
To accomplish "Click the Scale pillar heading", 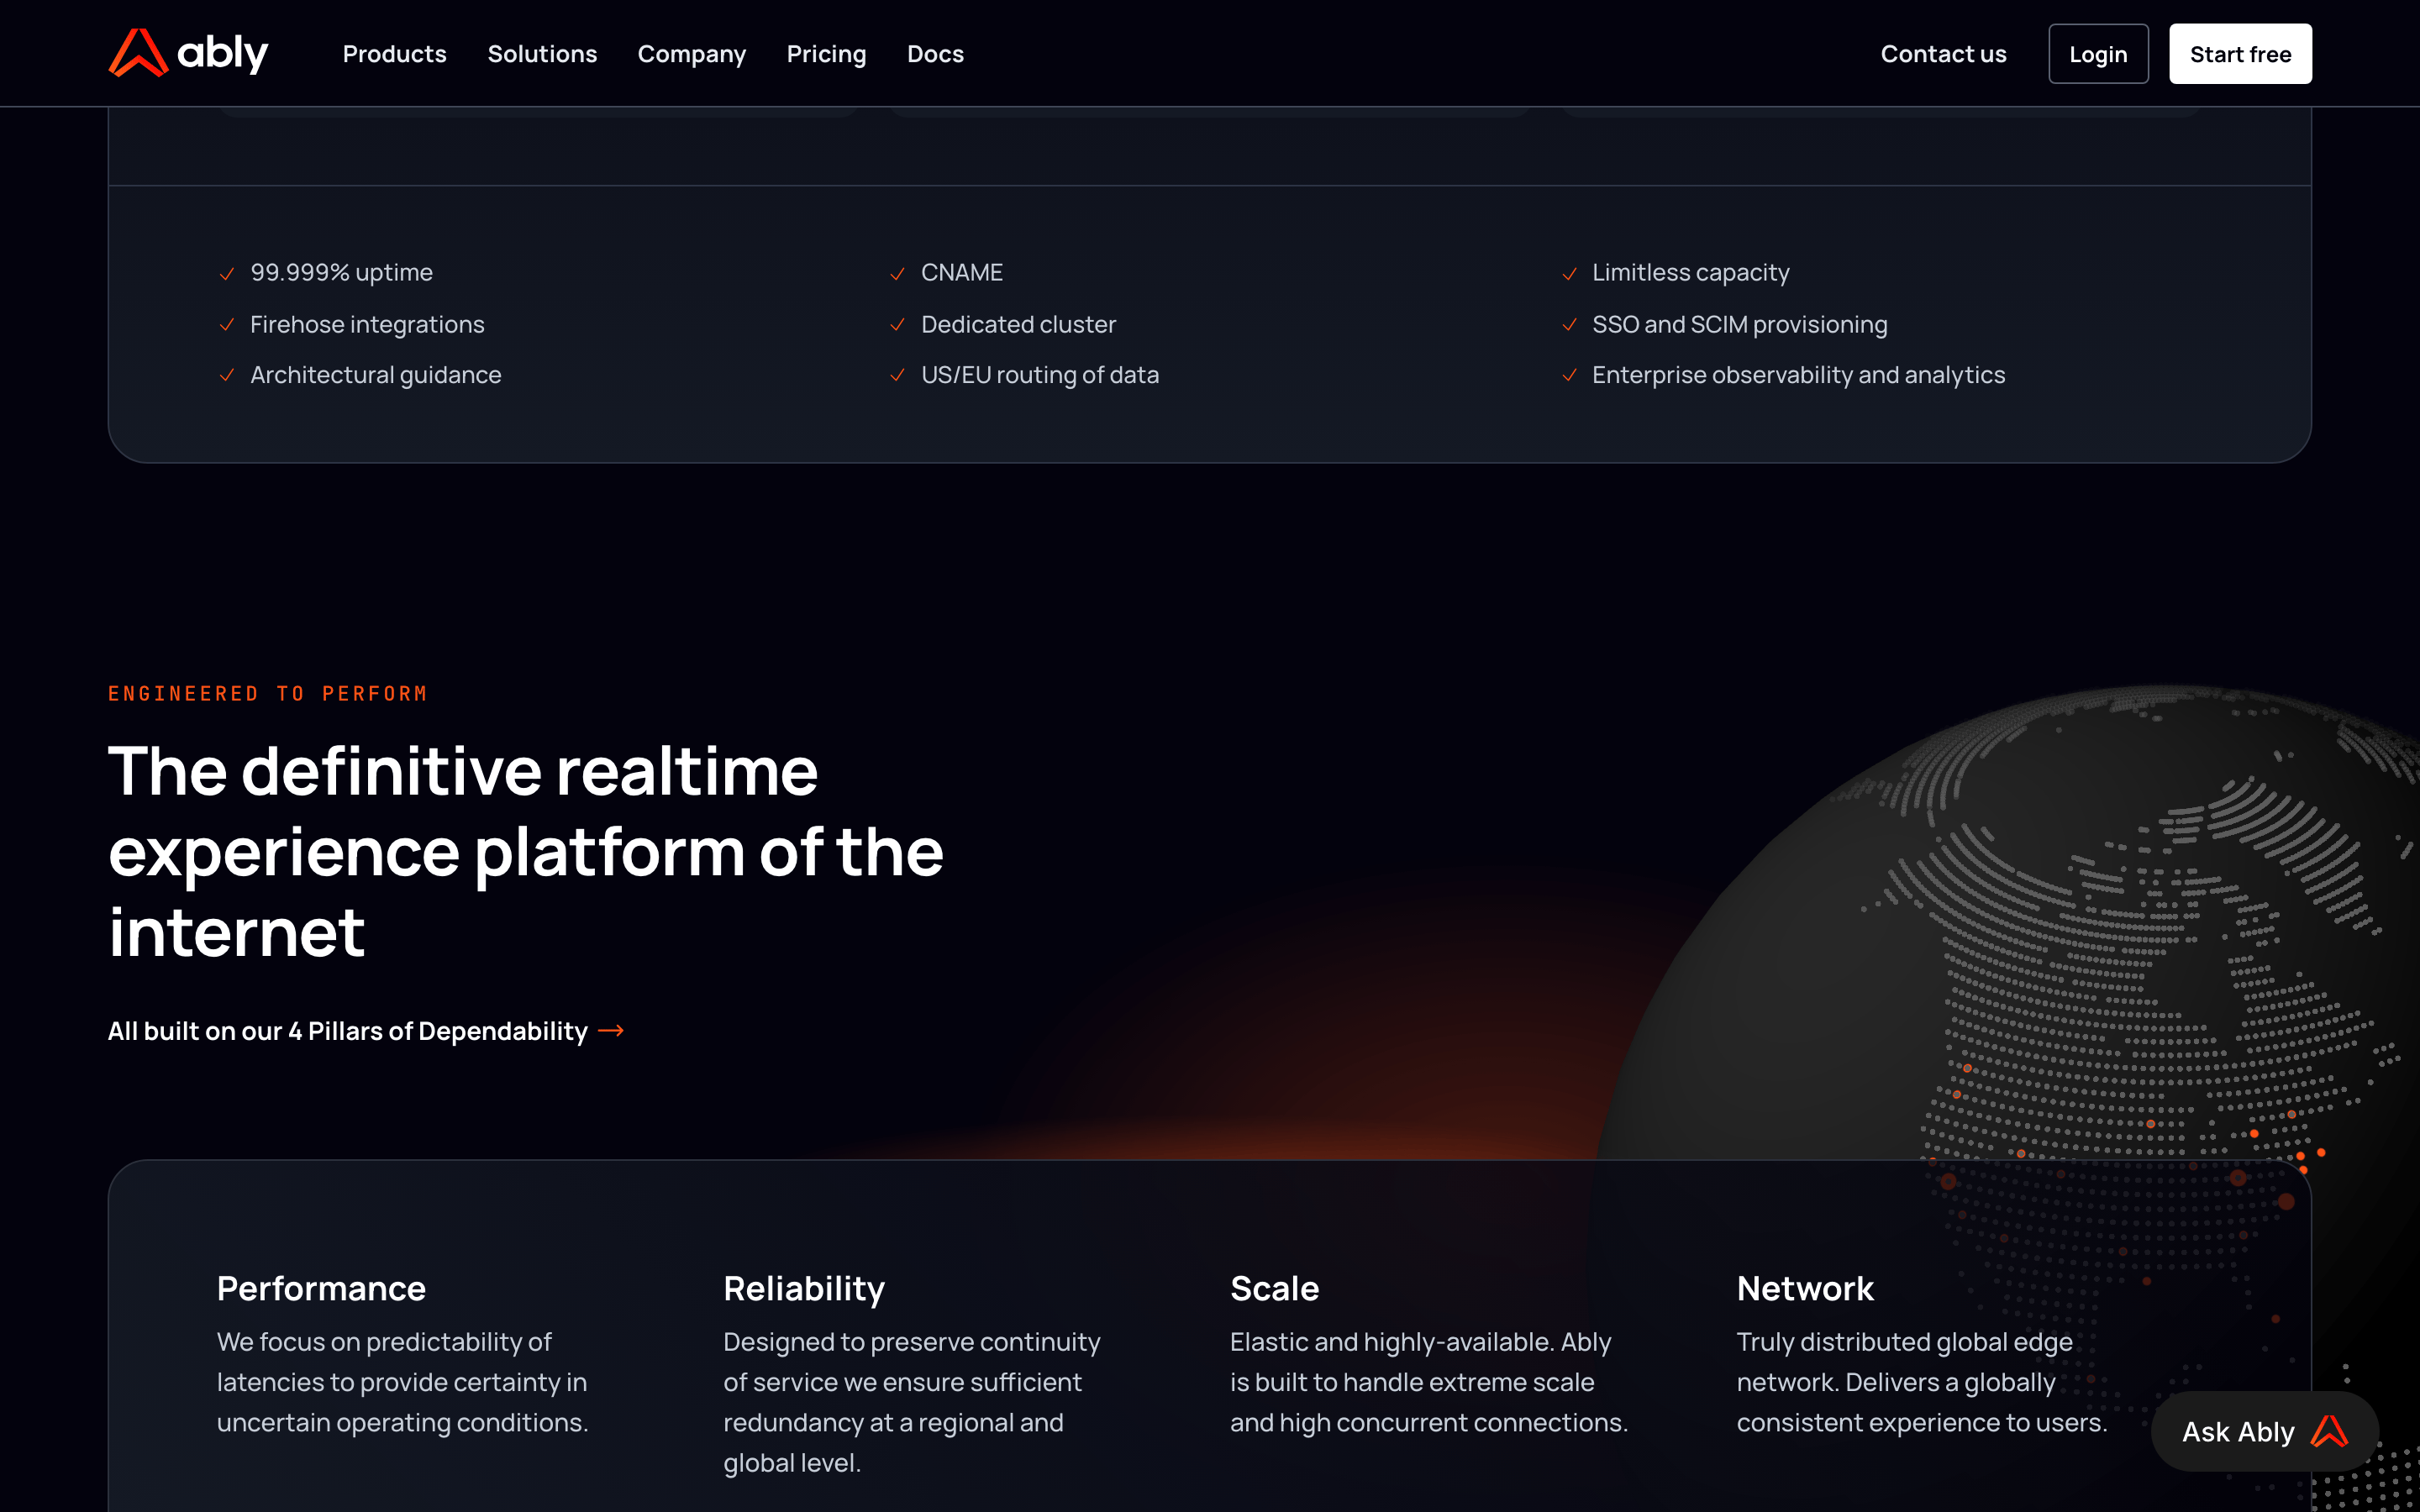I will point(1274,1288).
